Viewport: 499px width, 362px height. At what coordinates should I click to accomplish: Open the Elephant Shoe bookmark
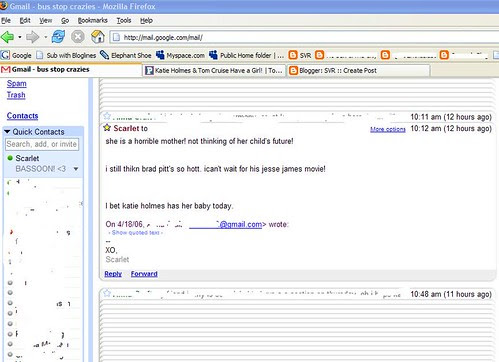coord(126,55)
